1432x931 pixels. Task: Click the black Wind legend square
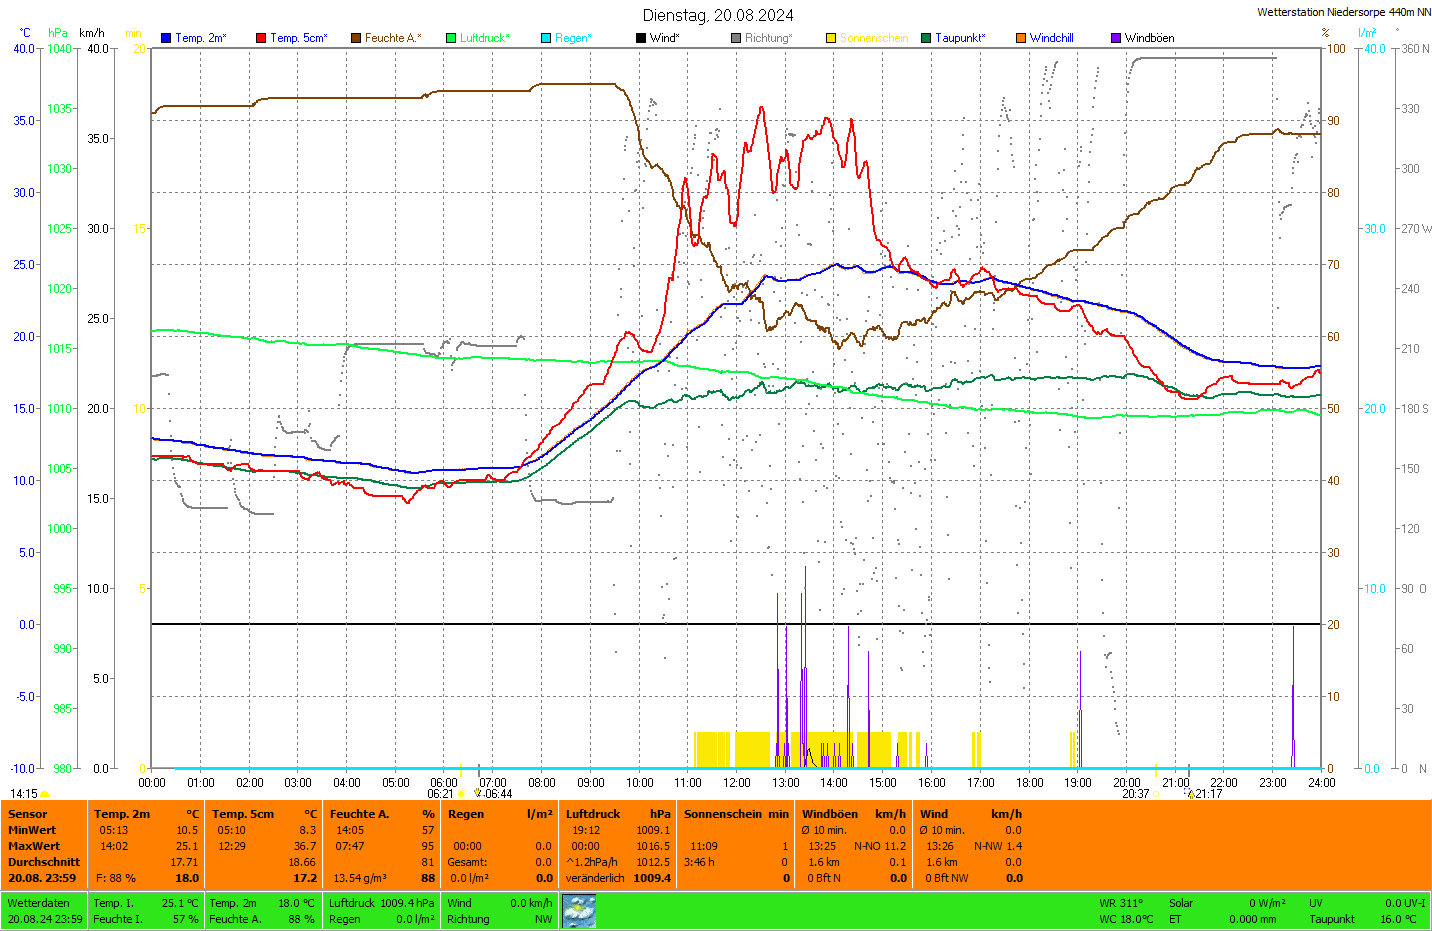641,38
